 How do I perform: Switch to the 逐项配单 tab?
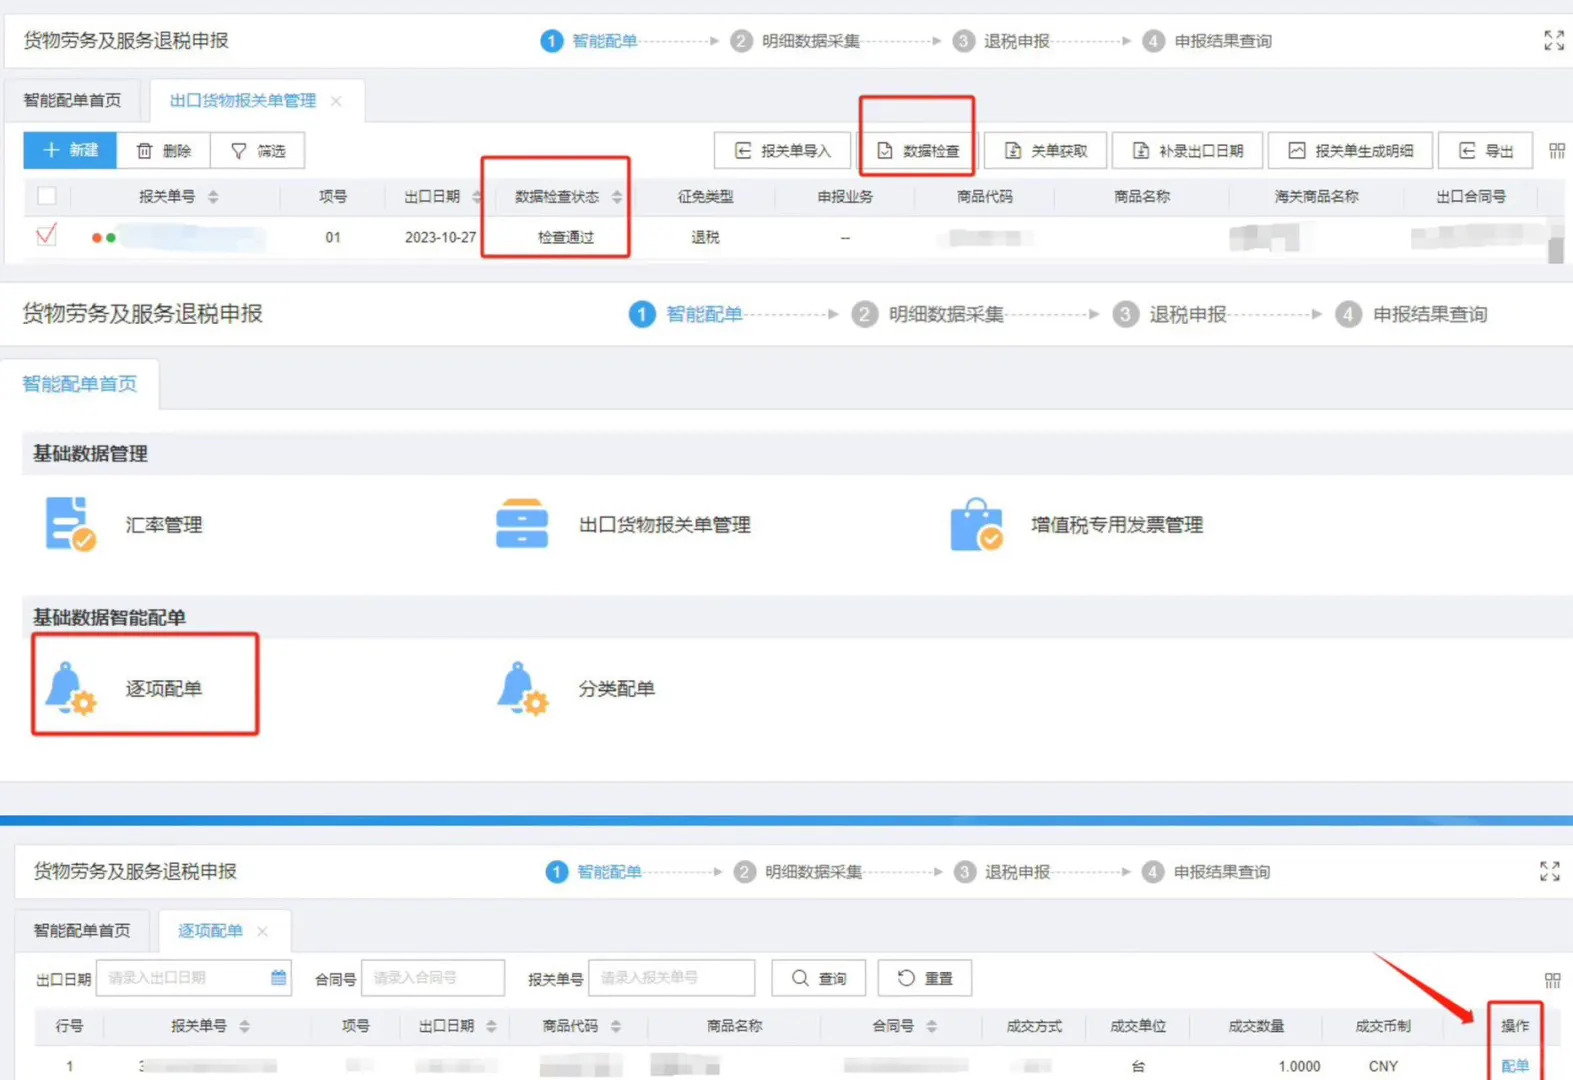coord(210,930)
